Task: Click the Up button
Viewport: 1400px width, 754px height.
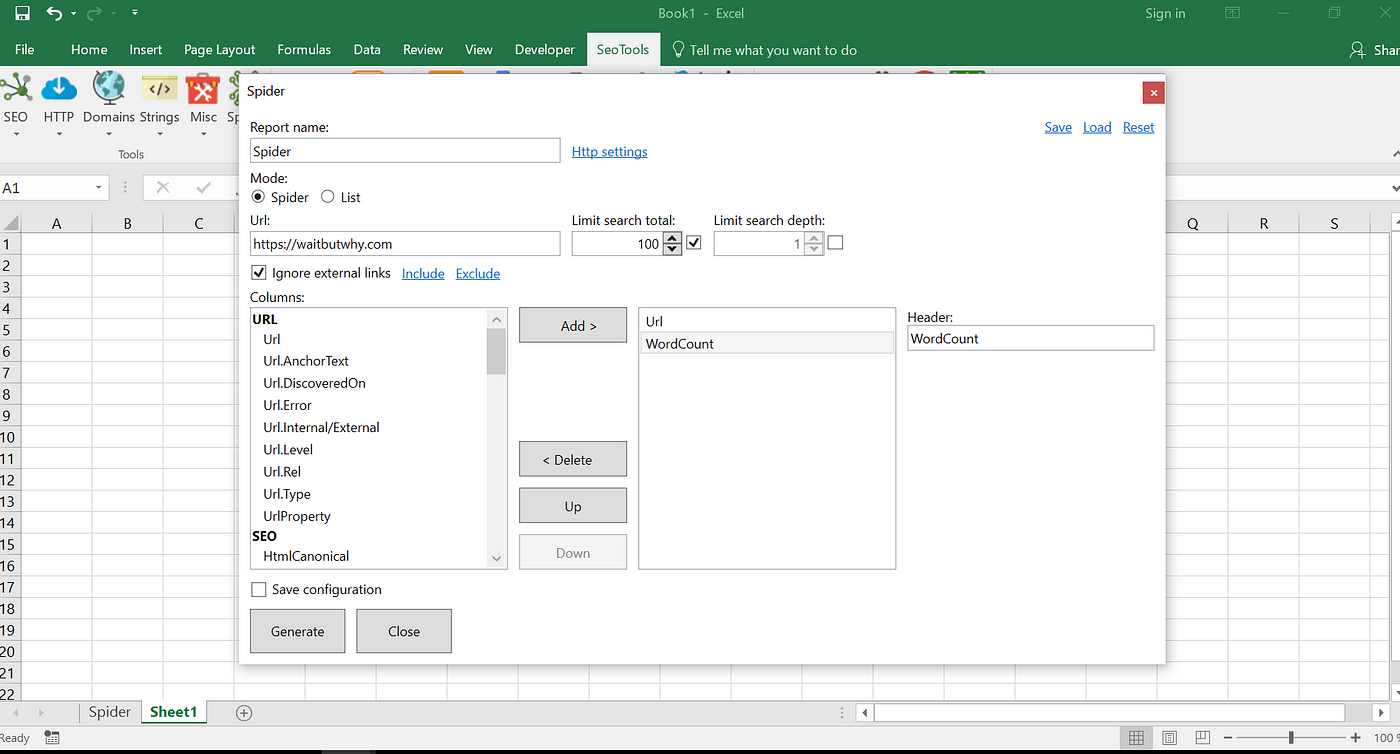Action: click(573, 506)
